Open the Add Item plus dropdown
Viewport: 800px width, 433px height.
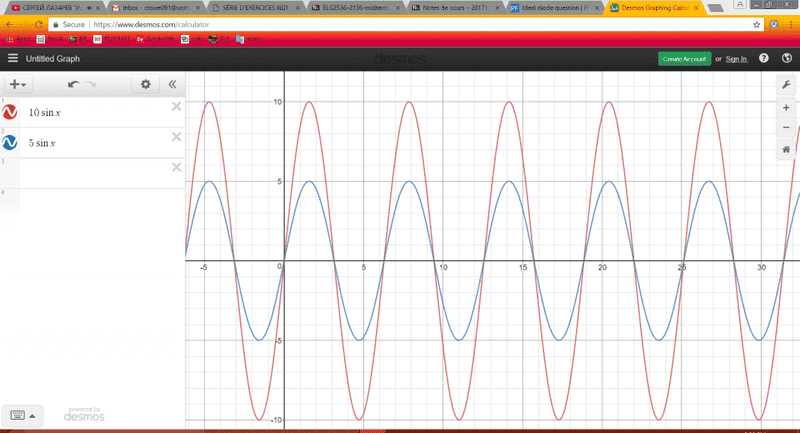17,85
